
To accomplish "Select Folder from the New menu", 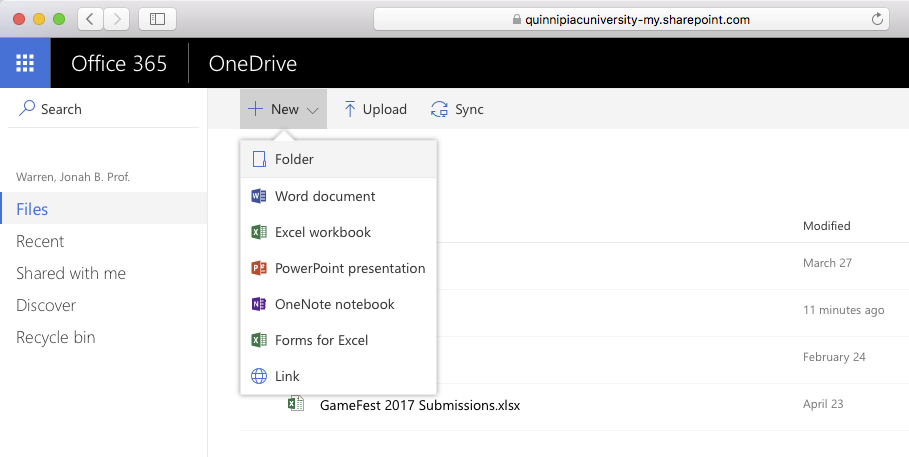I will [294, 159].
